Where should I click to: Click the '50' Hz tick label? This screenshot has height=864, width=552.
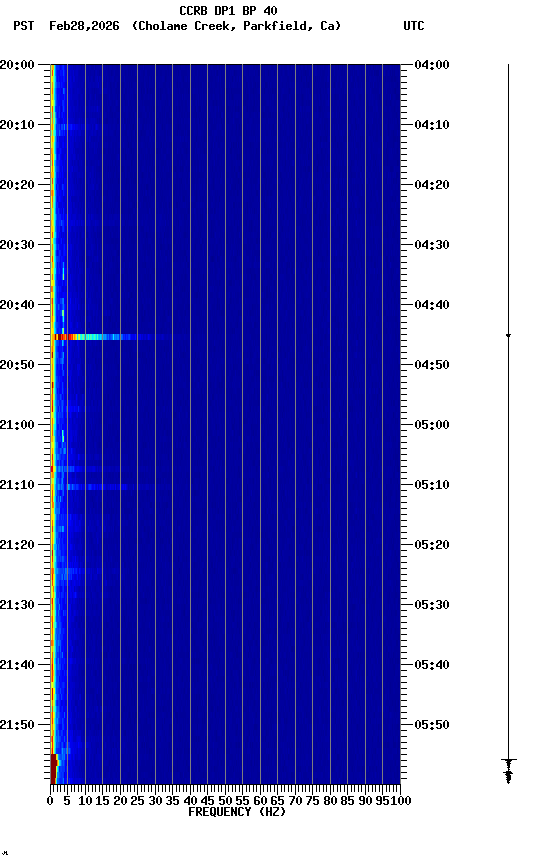(x=225, y=801)
